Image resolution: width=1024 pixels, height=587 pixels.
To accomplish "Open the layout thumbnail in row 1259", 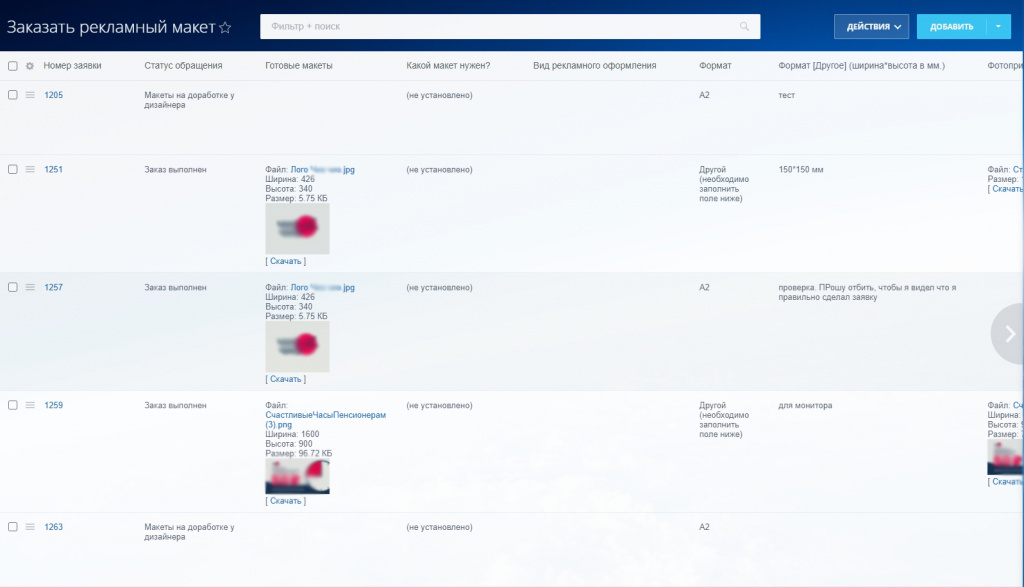I will [297, 476].
